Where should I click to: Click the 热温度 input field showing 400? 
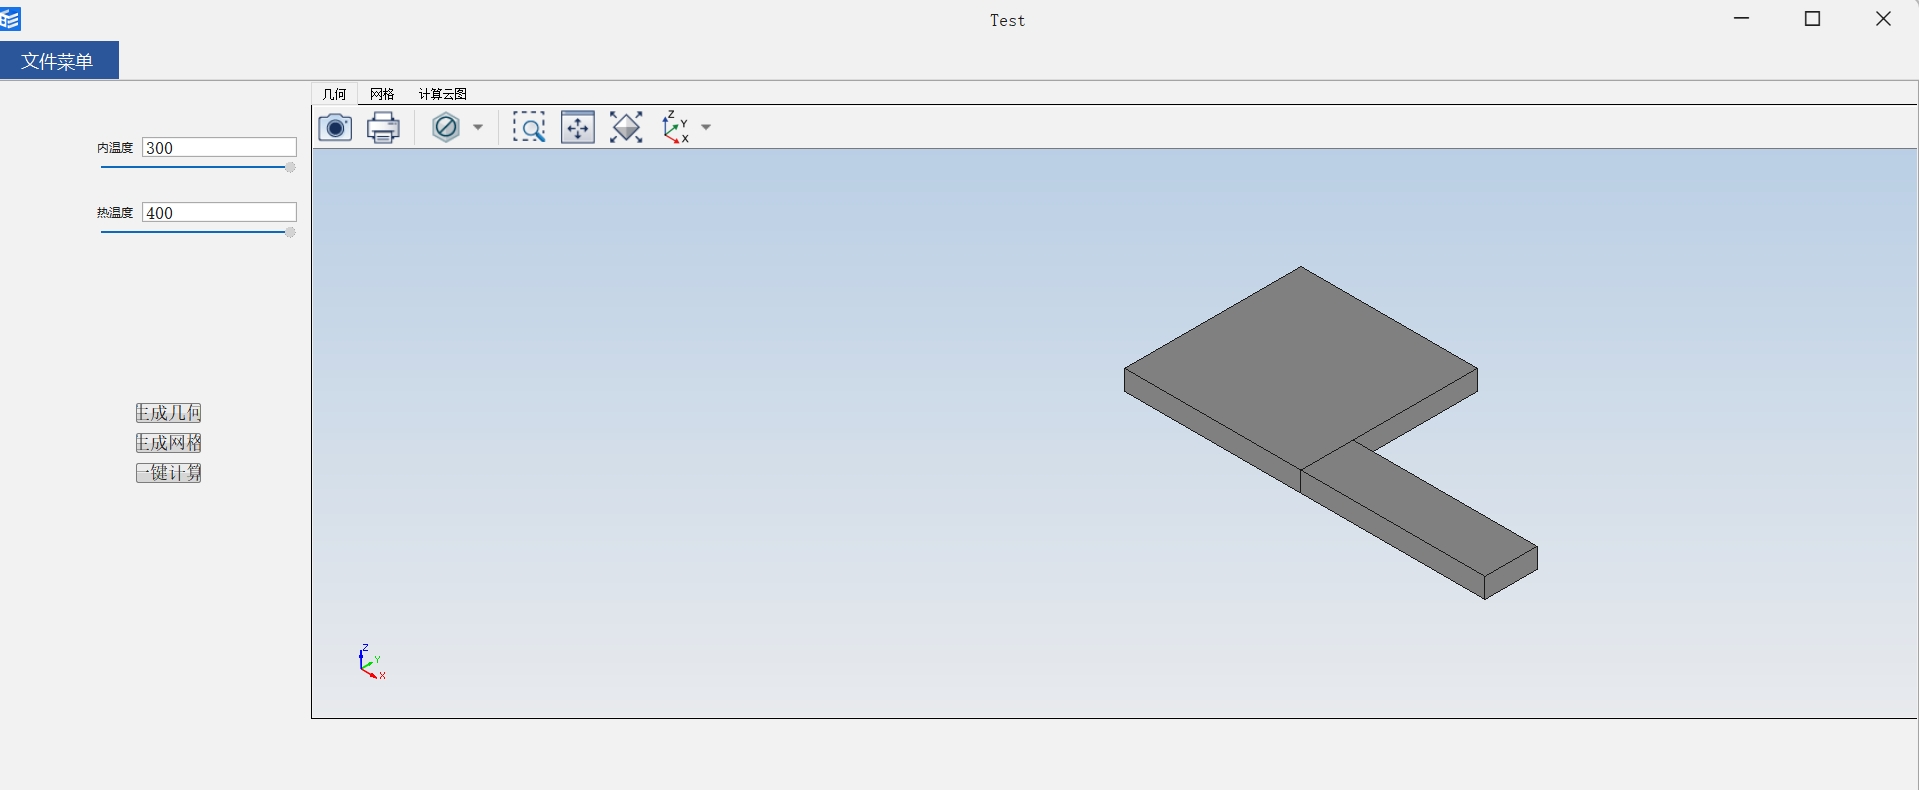click(x=219, y=212)
